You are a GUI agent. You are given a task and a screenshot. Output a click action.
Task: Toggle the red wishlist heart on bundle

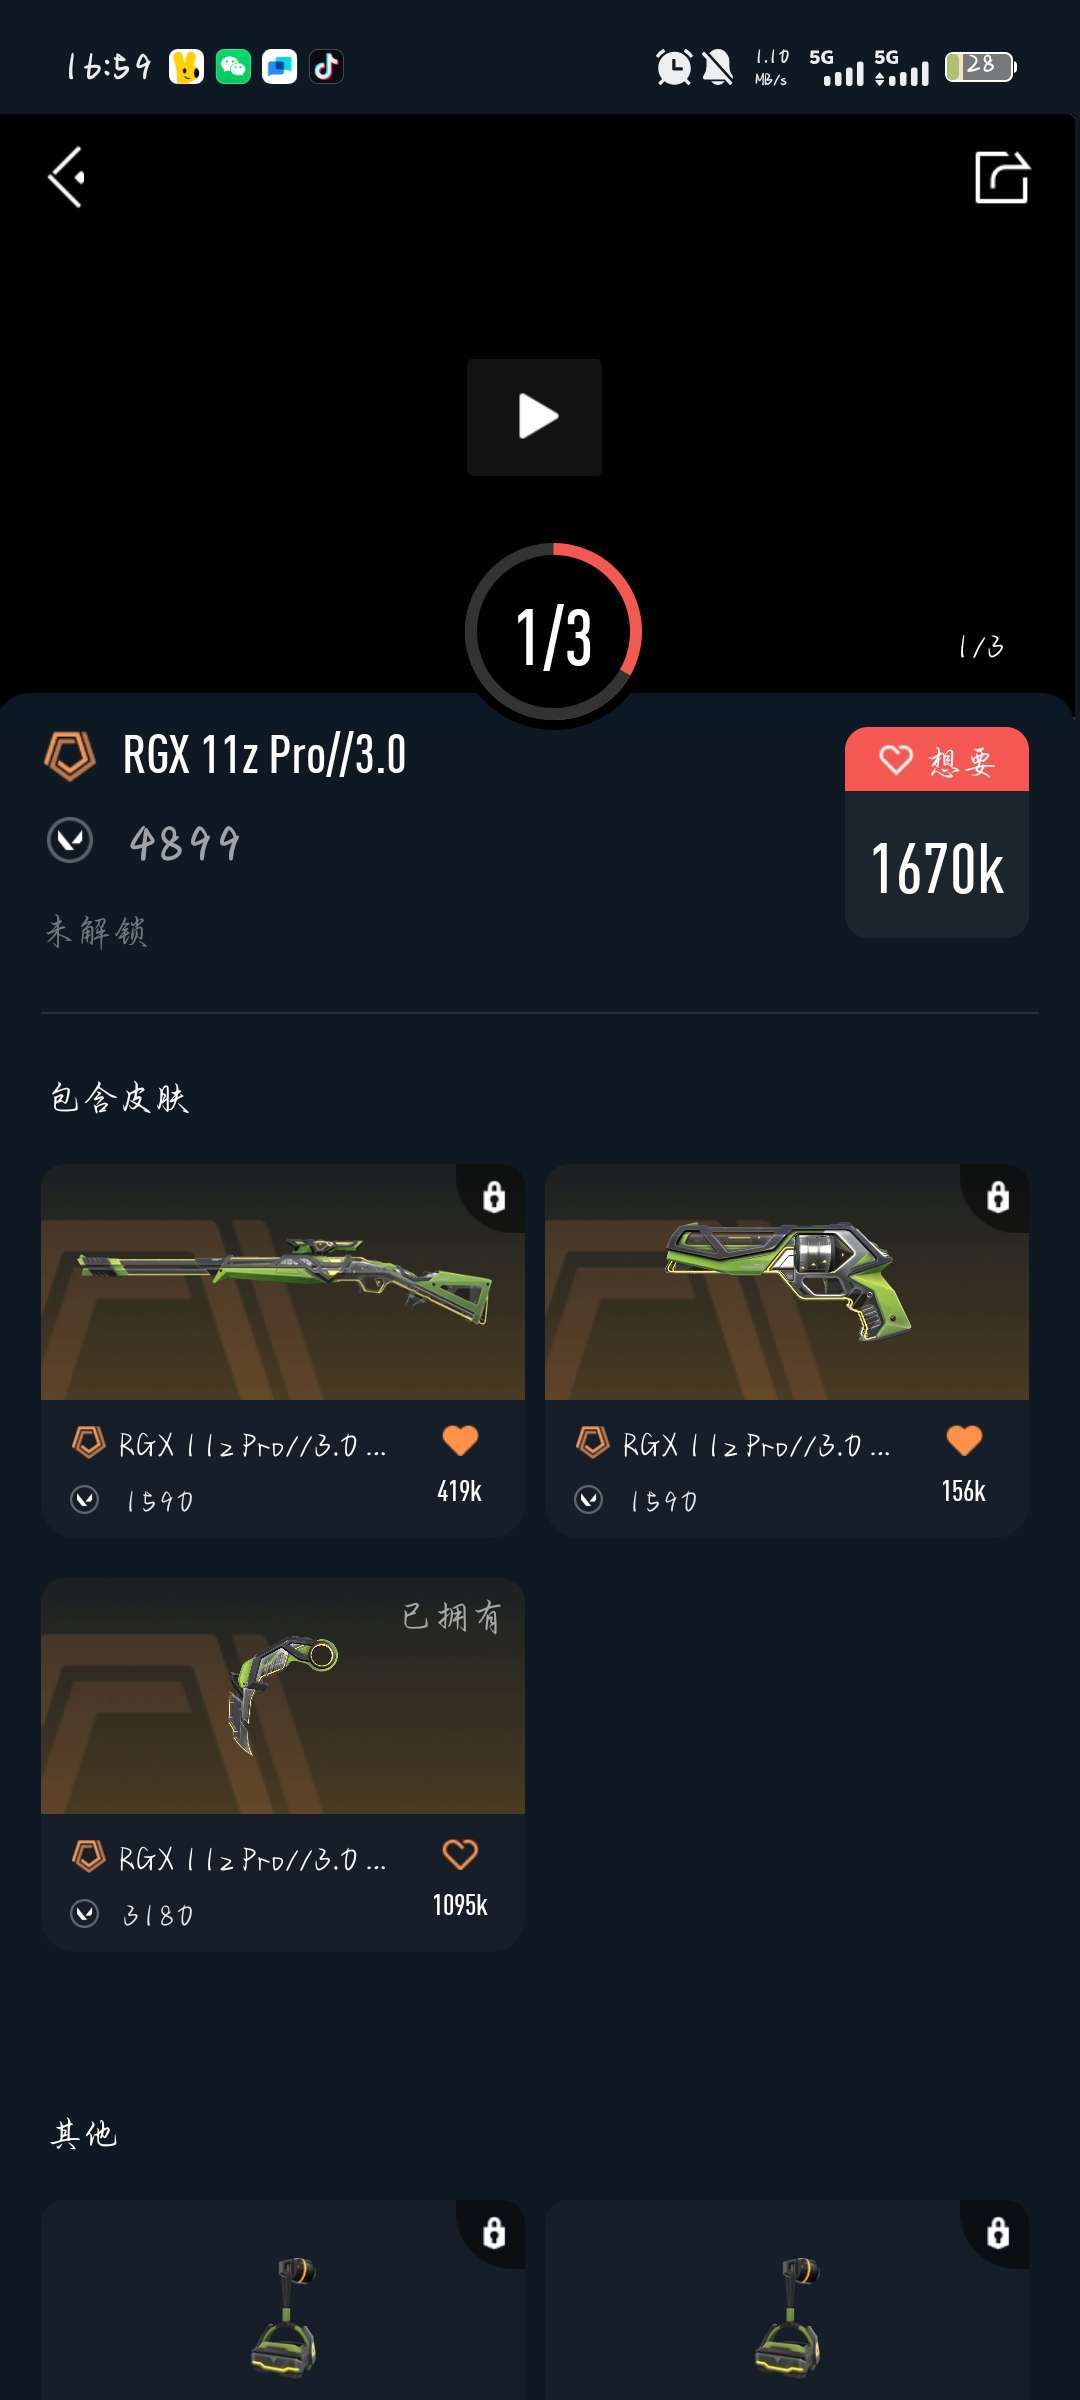pos(937,760)
